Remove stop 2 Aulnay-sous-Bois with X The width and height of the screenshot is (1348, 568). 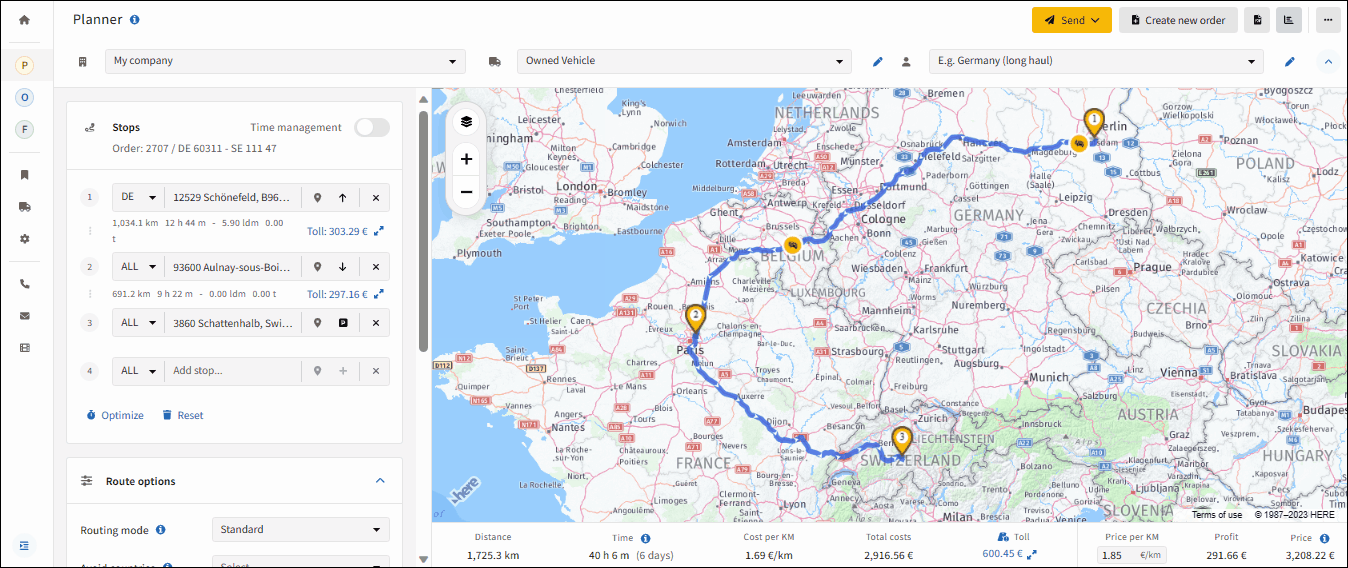[376, 267]
